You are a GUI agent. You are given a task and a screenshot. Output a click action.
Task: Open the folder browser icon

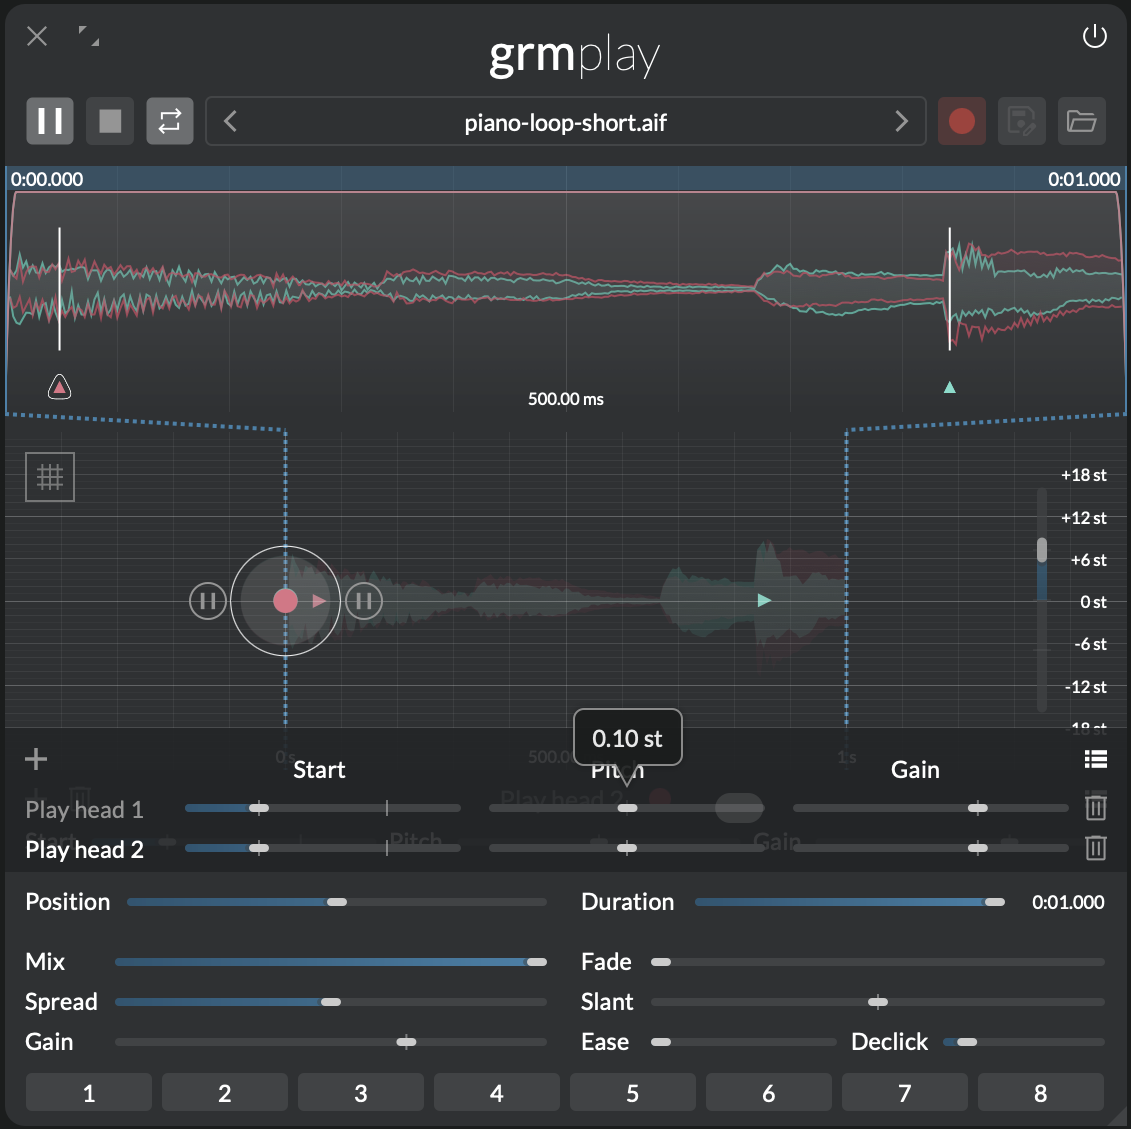coord(1081,122)
